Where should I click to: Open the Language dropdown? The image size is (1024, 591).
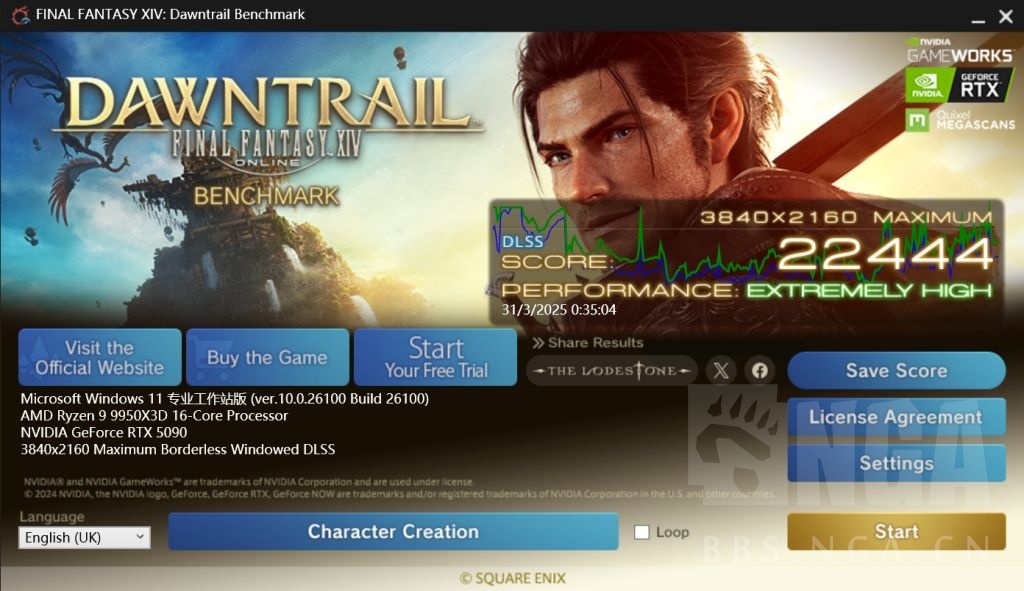click(84, 537)
